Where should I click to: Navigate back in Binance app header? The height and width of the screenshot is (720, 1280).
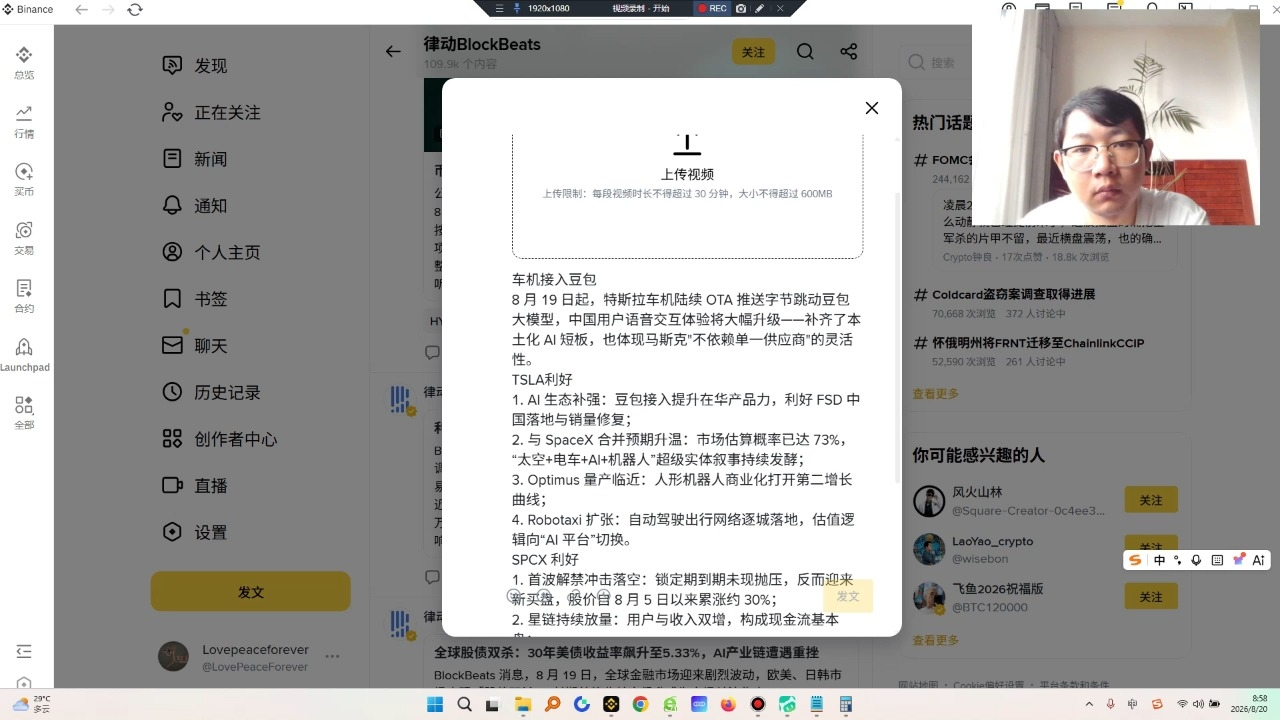(x=82, y=9)
